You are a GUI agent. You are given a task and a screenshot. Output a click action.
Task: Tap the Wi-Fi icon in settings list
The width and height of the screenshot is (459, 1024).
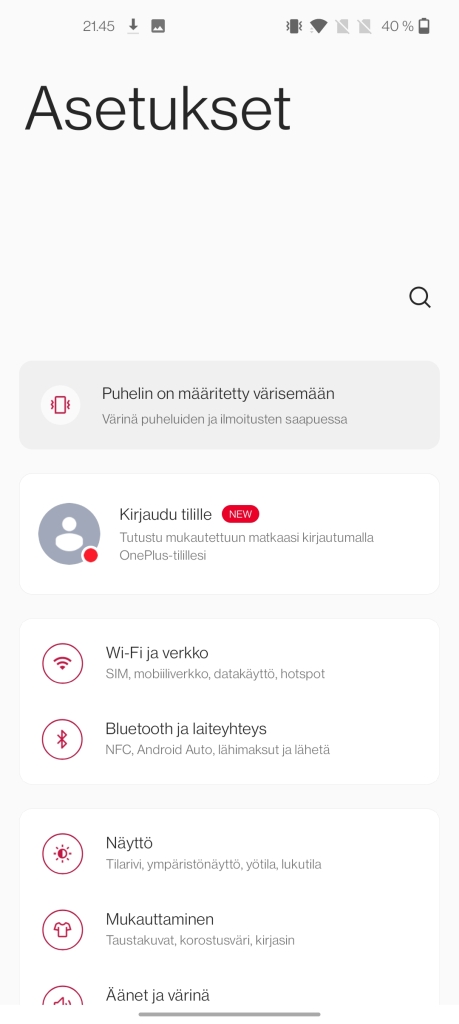click(x=63, y=663)
